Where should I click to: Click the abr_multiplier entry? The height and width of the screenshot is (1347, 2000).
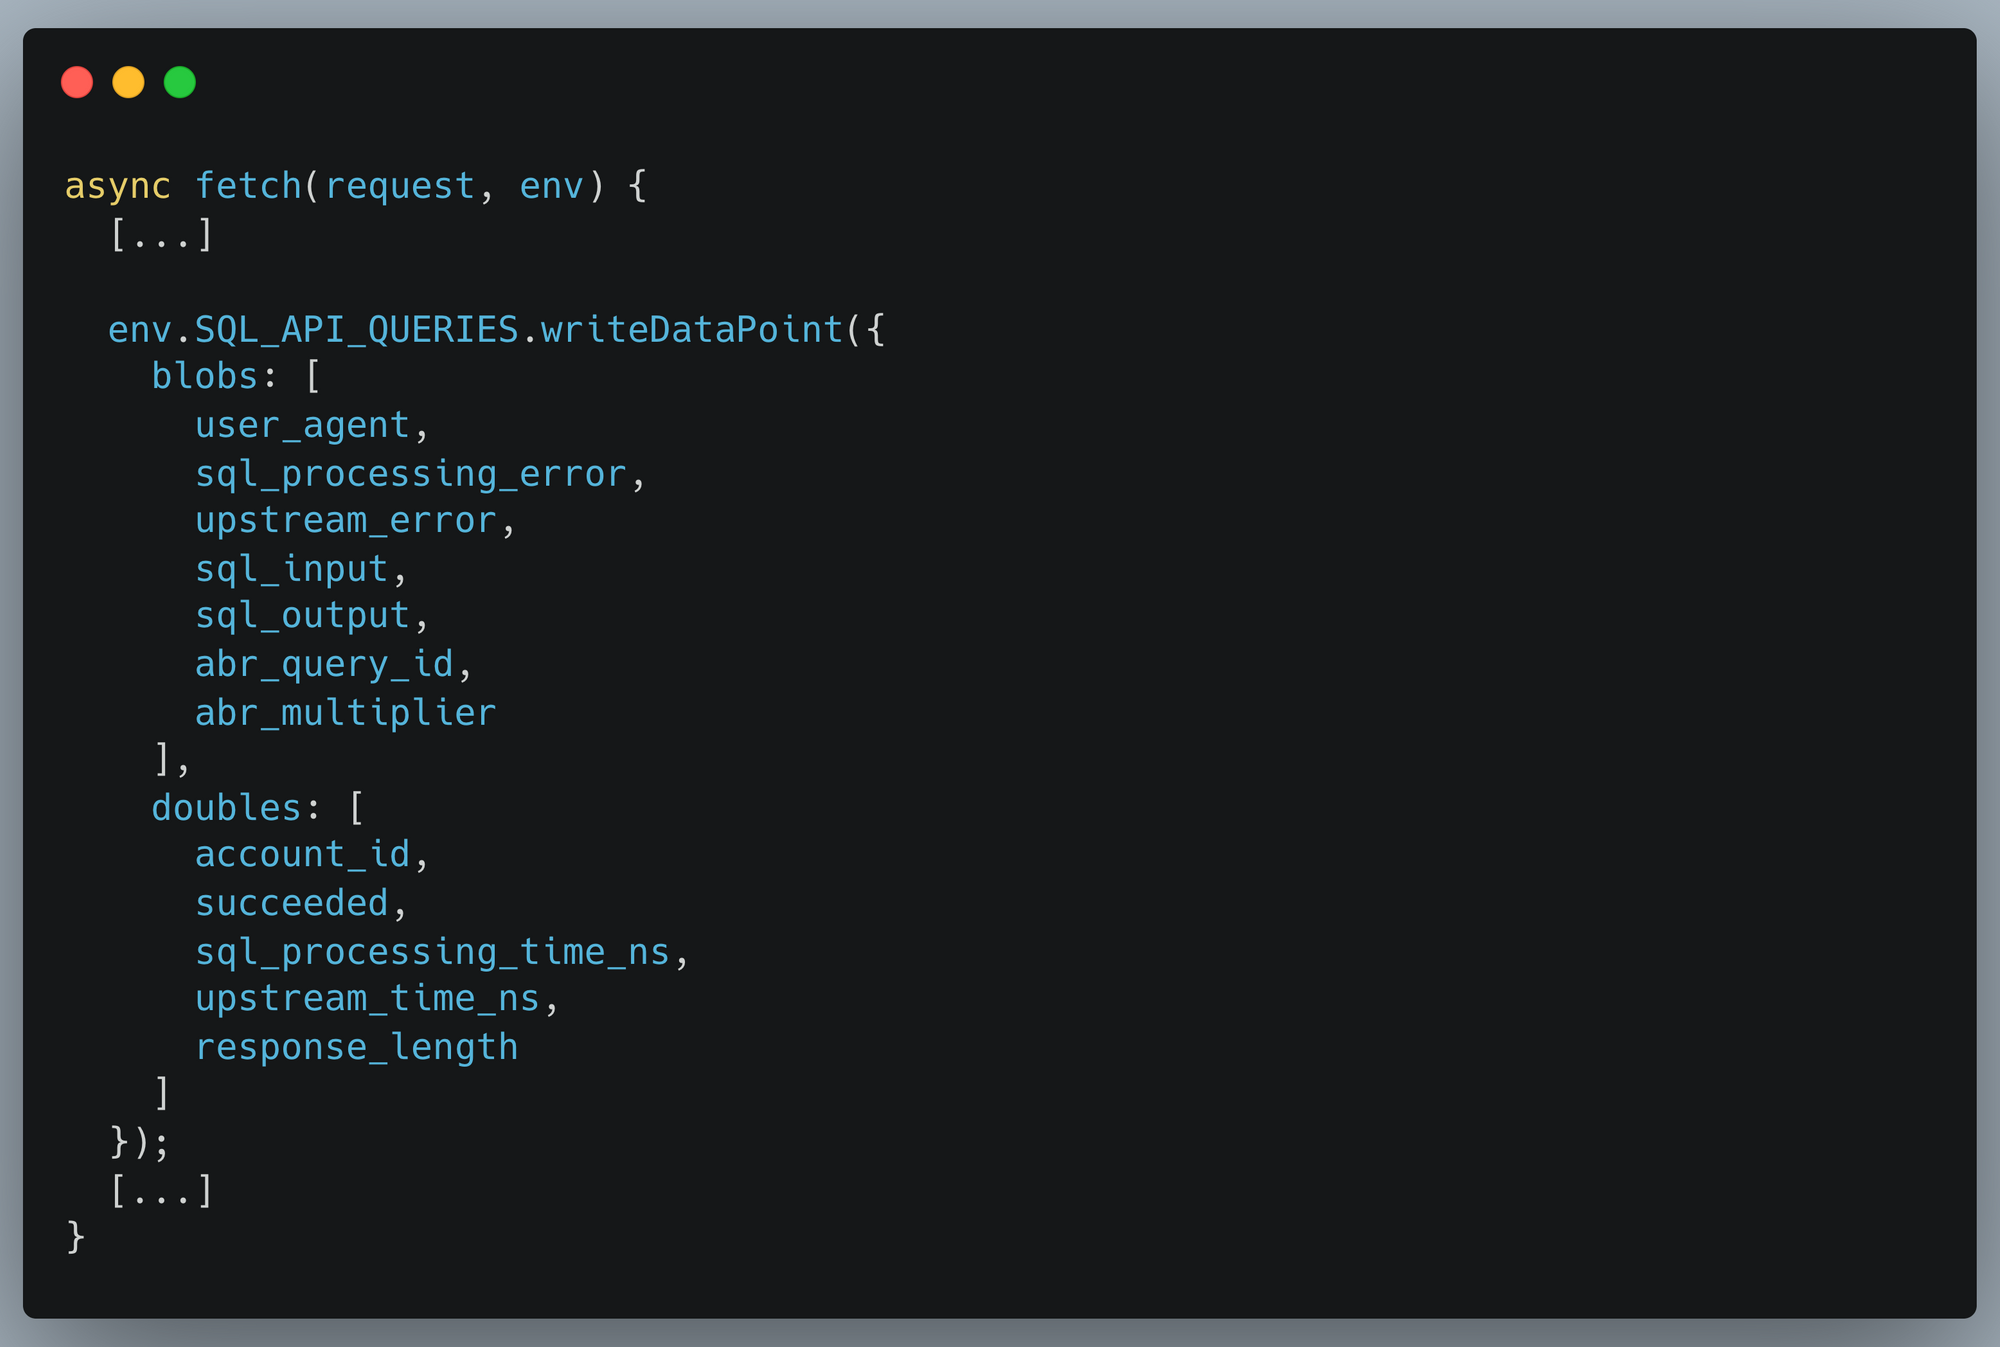pyautogui.click(x=345, y=713)
